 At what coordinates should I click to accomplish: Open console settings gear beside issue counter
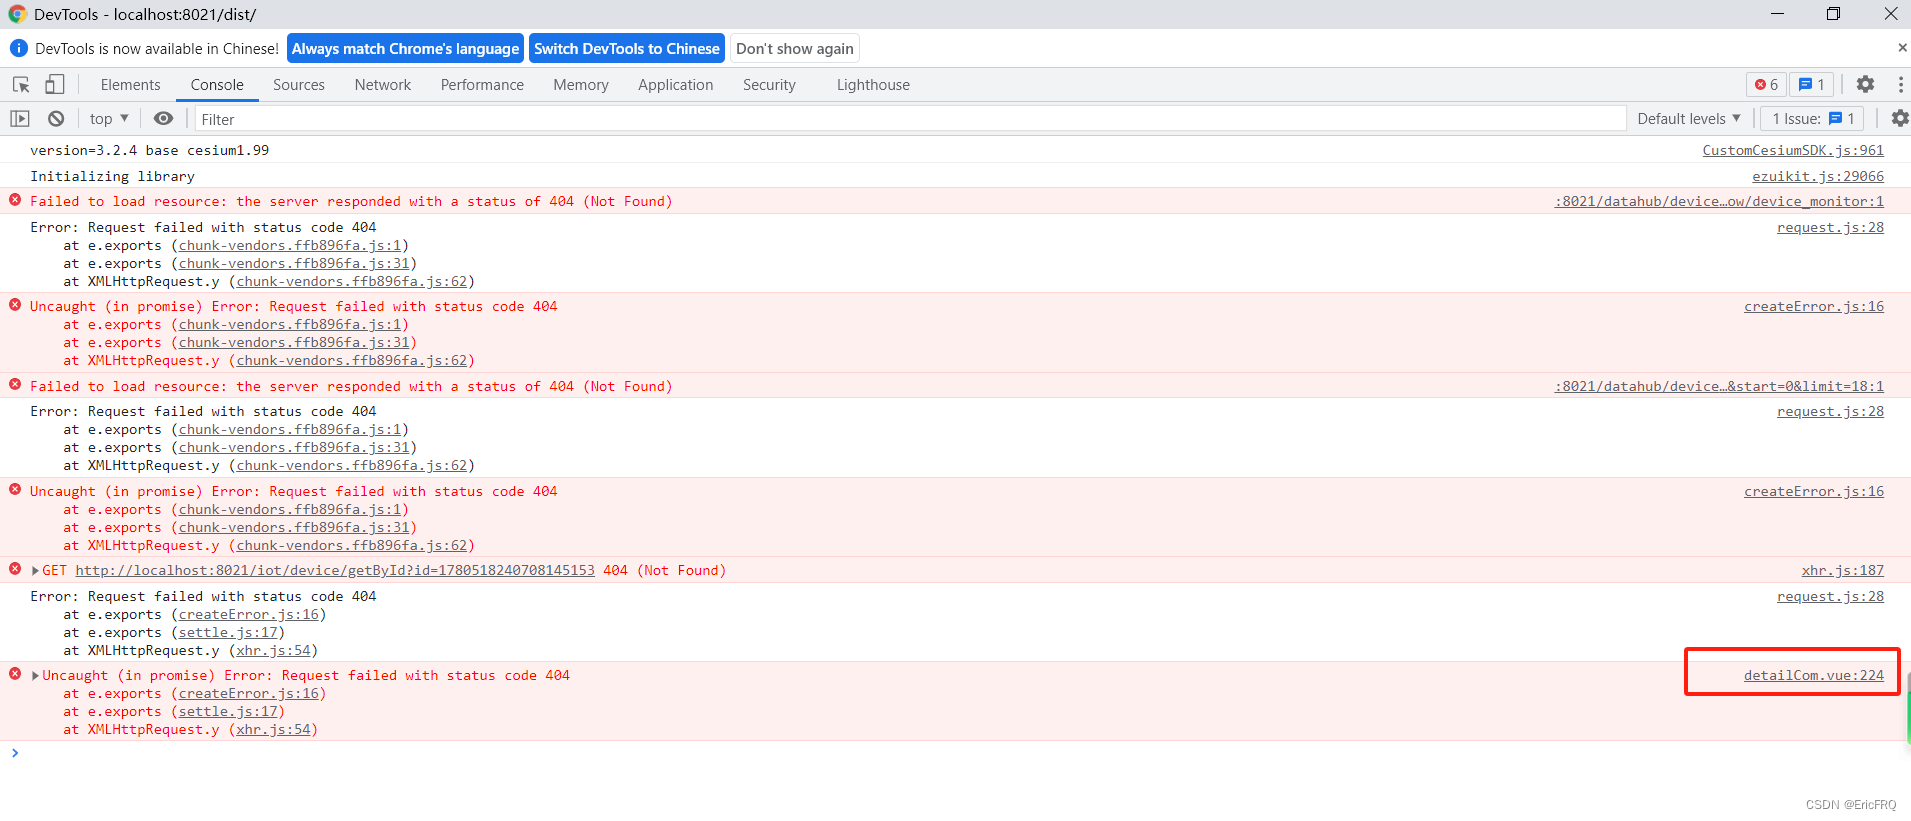1899,119
